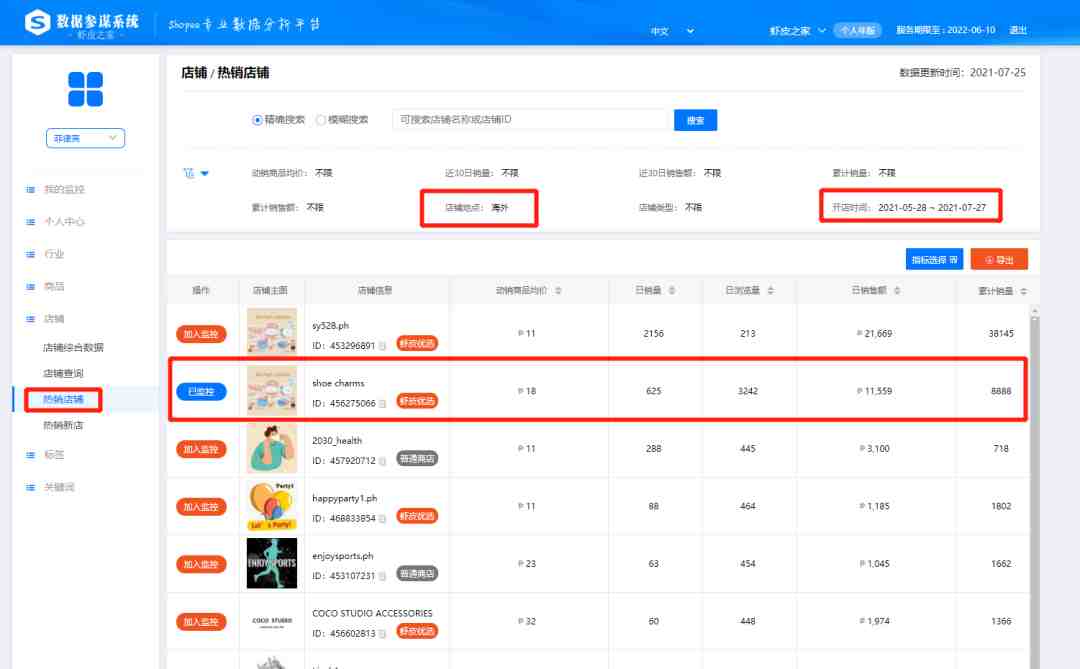Screen dimensions: 1080x669
Task: Open the enjoysports.ph shop thumbnail
Action: [x=272, y=564]
